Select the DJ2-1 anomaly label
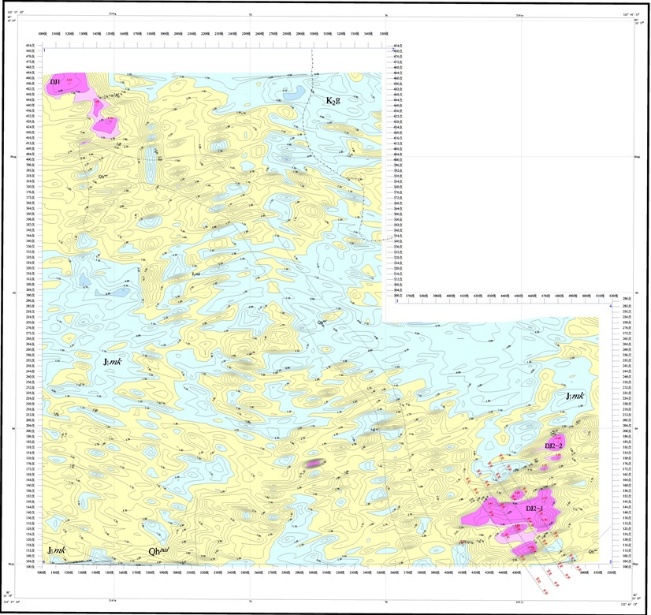This screenshot has height=615, width=651. (x=537, y=509)
